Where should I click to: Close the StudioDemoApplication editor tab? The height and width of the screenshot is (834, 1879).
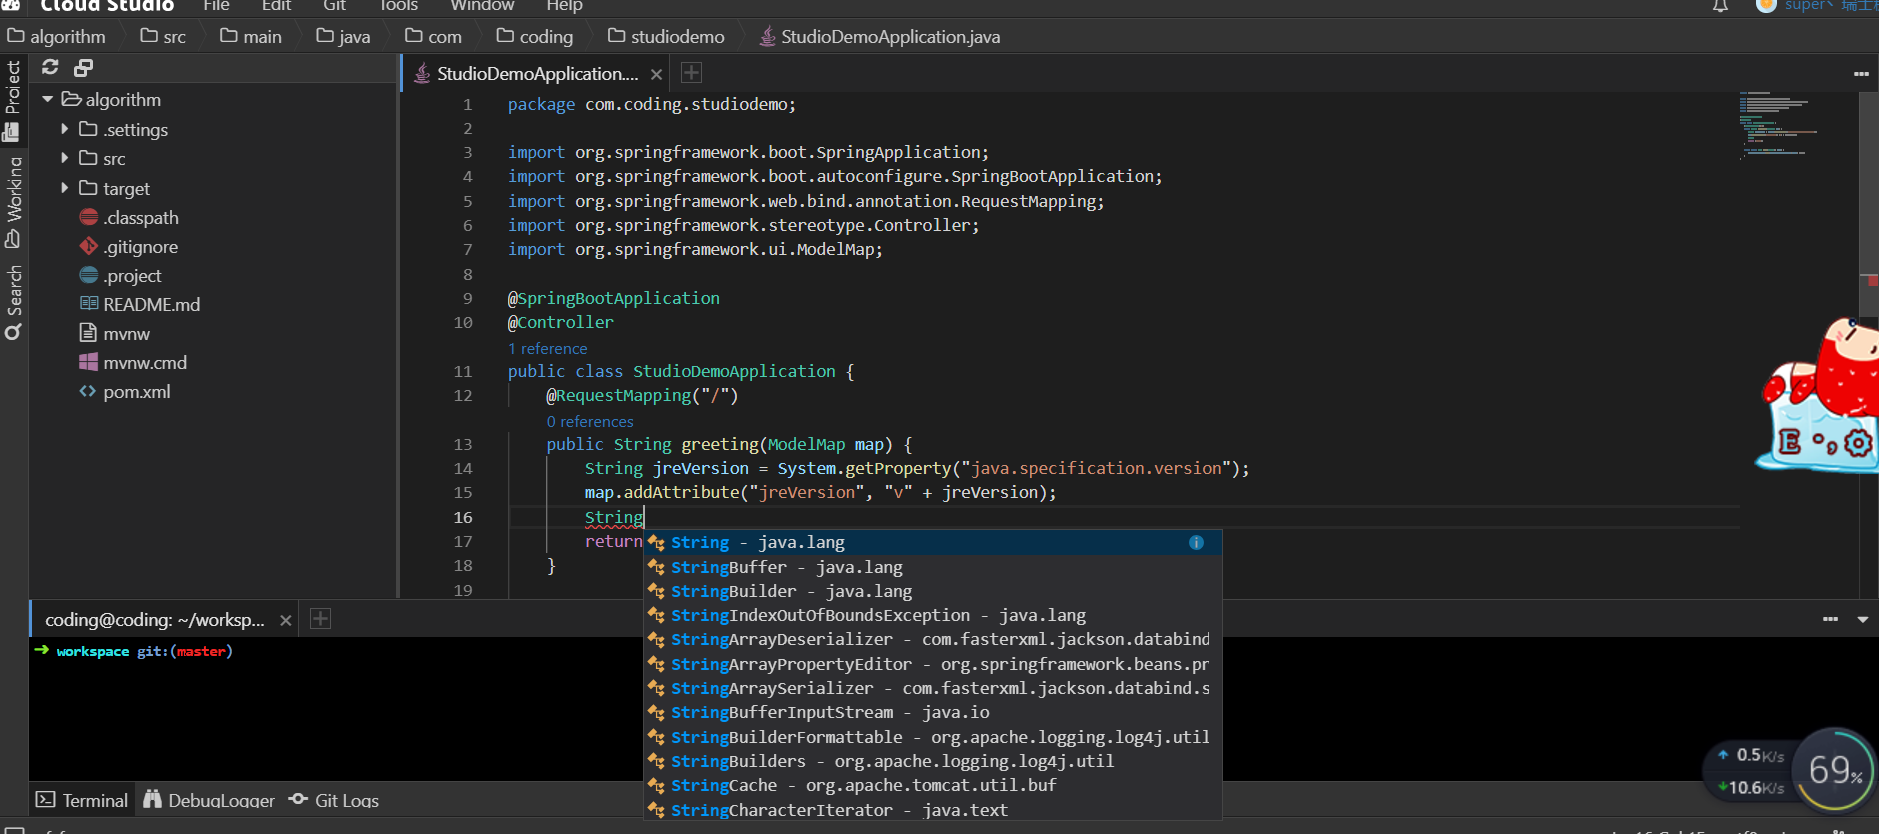click(656, 74)
